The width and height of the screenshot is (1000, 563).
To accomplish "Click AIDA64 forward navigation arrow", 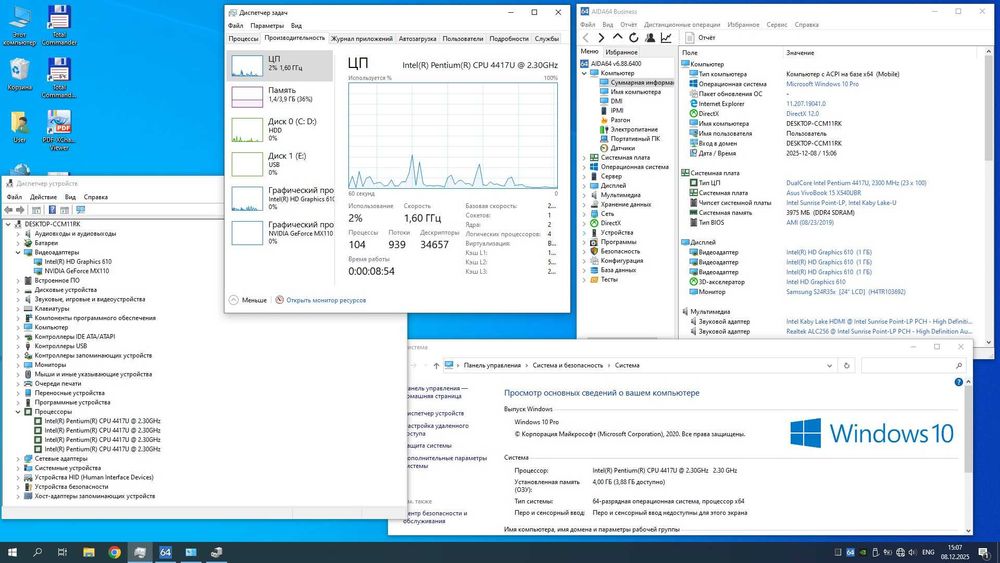I will (601, 38).
